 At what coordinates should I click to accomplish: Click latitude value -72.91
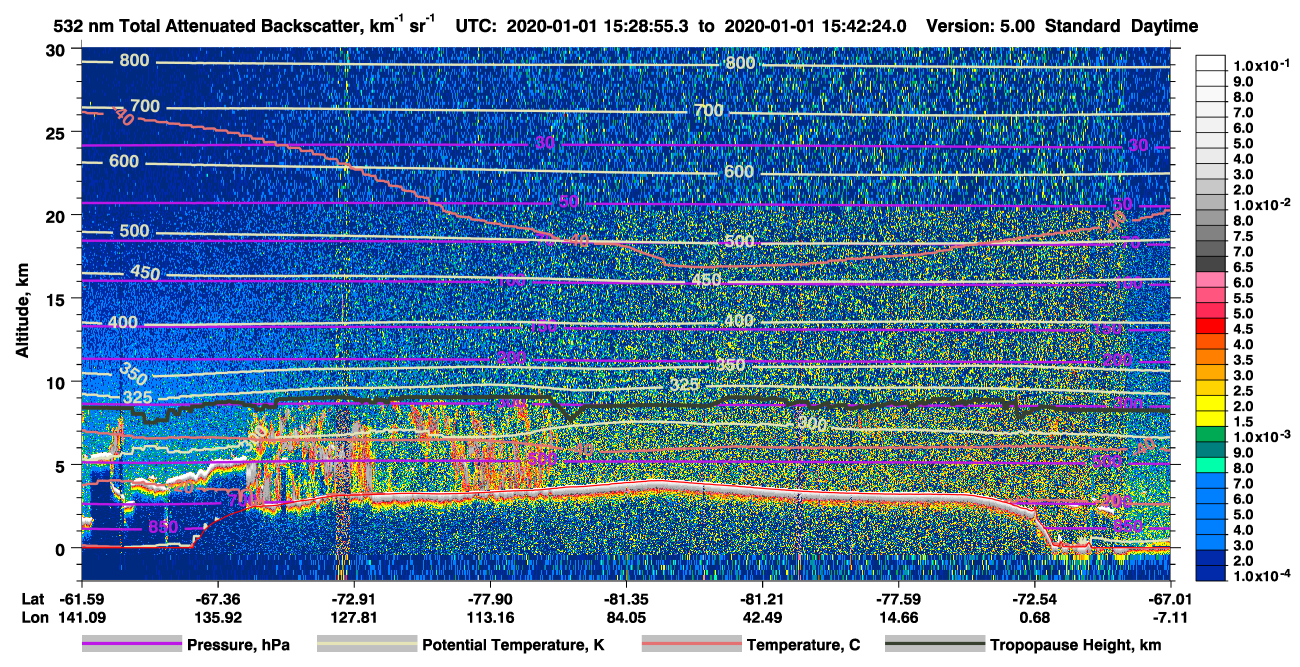pos(354,599)
